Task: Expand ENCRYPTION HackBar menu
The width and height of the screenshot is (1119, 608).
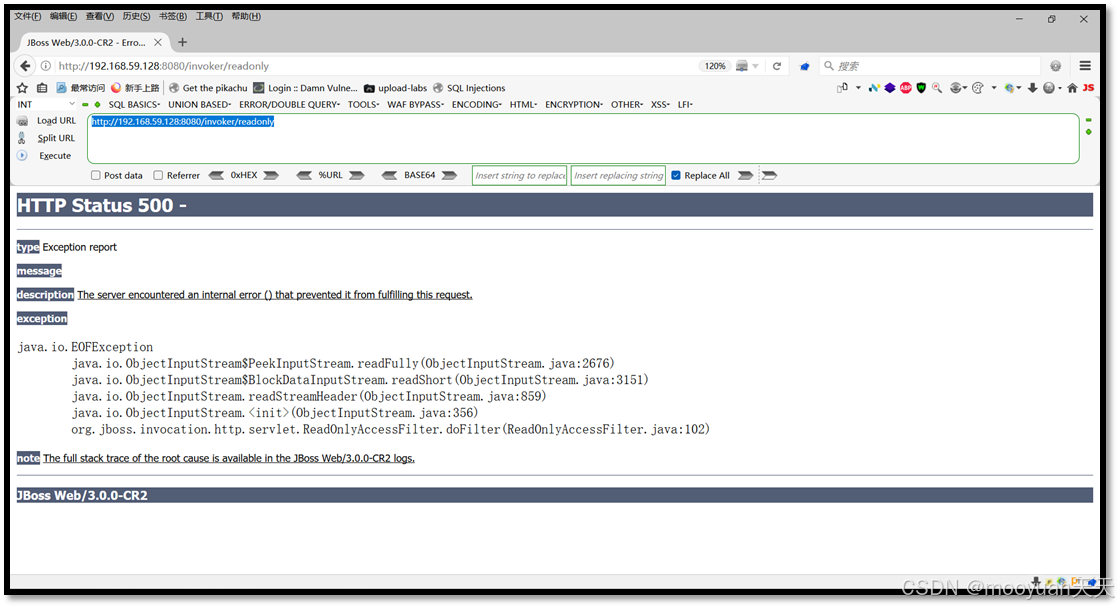Action: (x=574, y=105)
